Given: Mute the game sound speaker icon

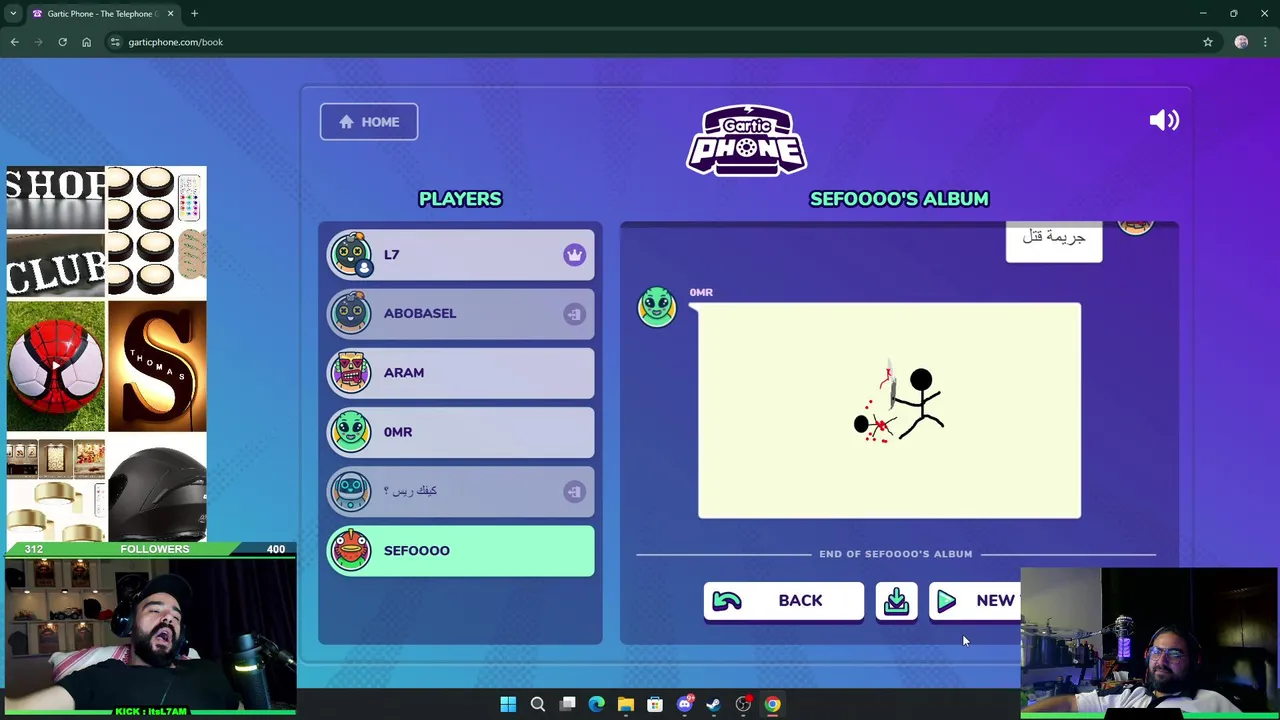Looking at the screenshot, I should point(1164,121).
